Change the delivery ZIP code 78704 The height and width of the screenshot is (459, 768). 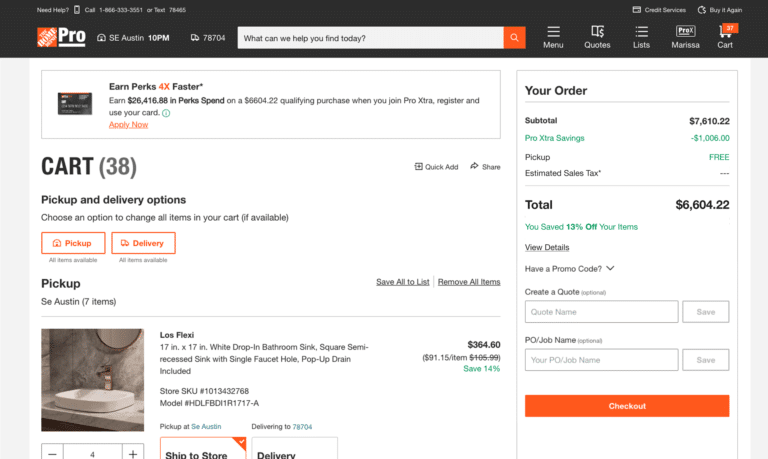208,38
